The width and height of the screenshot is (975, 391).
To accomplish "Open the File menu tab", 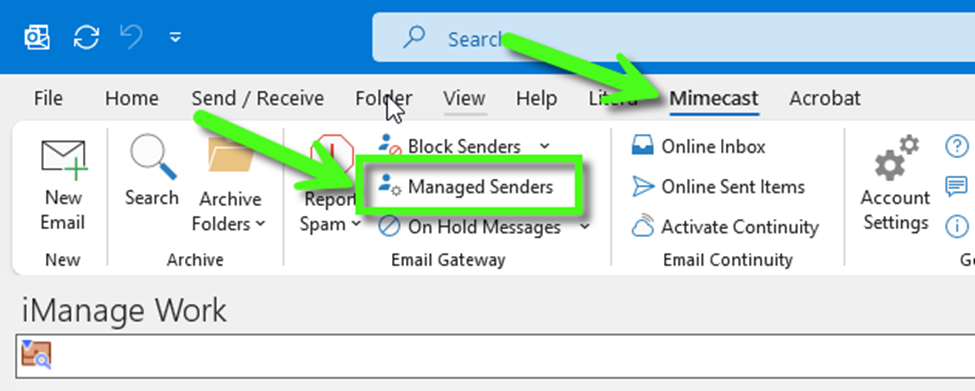I will [x=49, y=98].
